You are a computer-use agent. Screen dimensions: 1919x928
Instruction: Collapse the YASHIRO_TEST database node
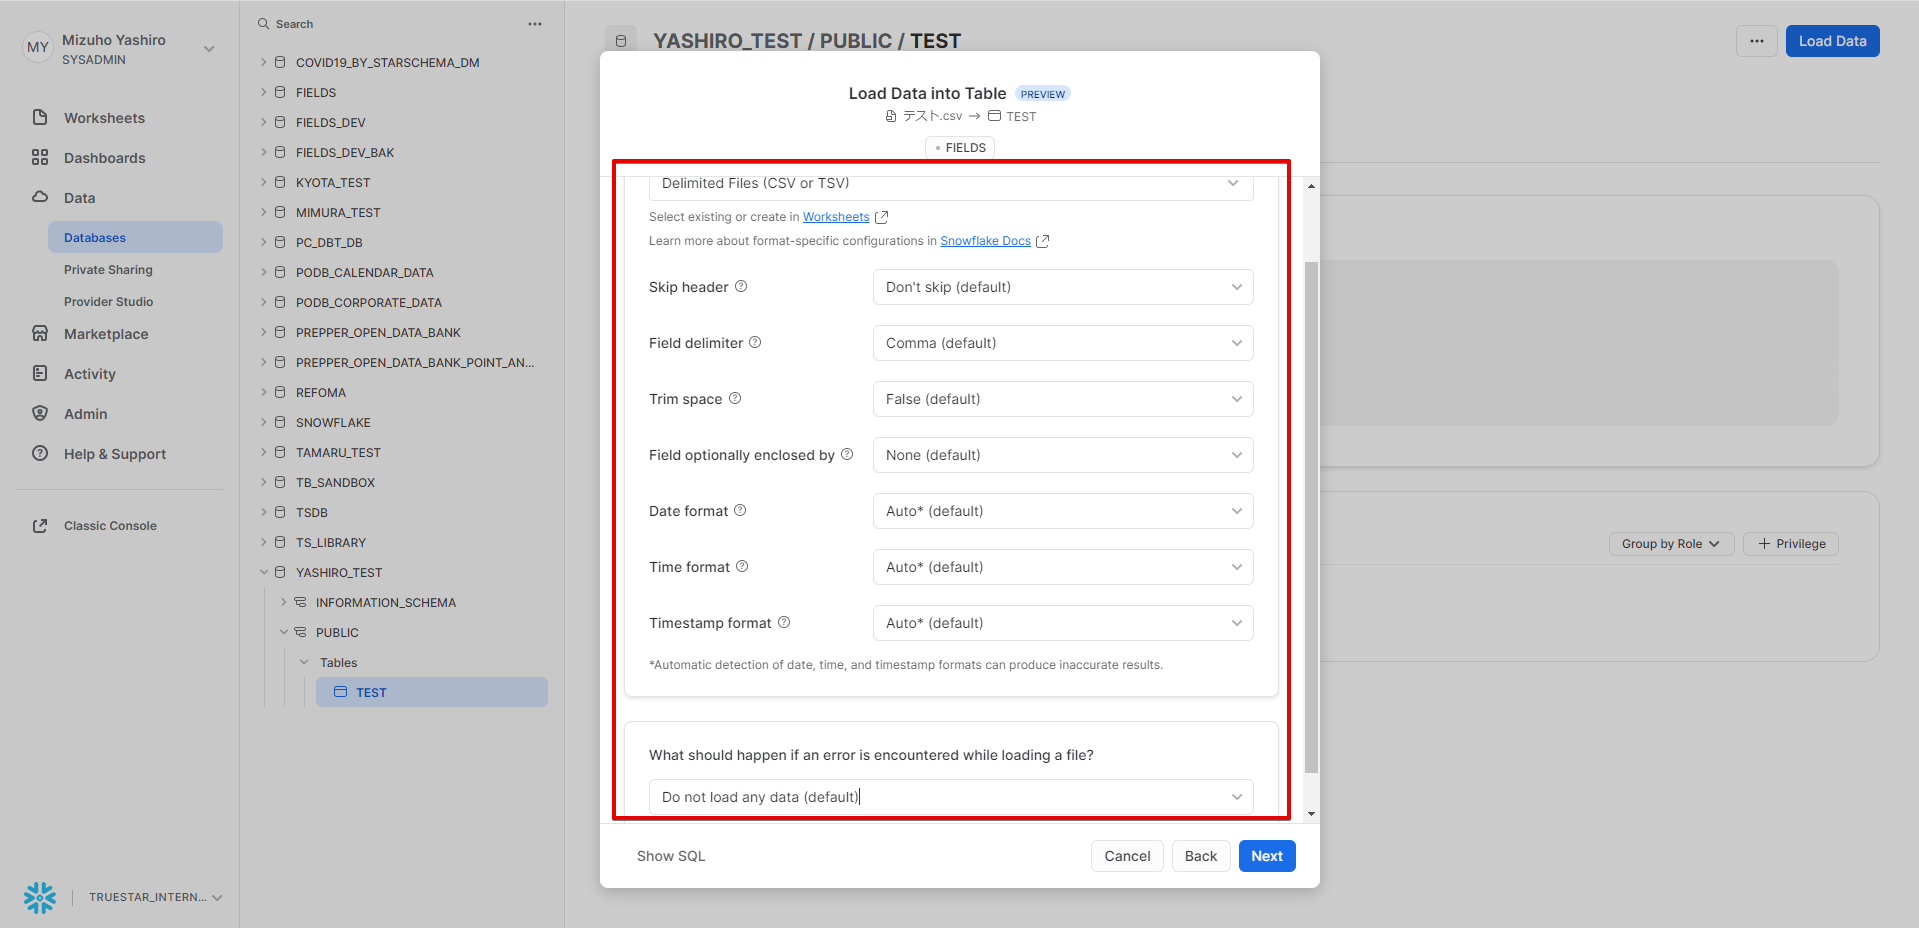point(264,573)
